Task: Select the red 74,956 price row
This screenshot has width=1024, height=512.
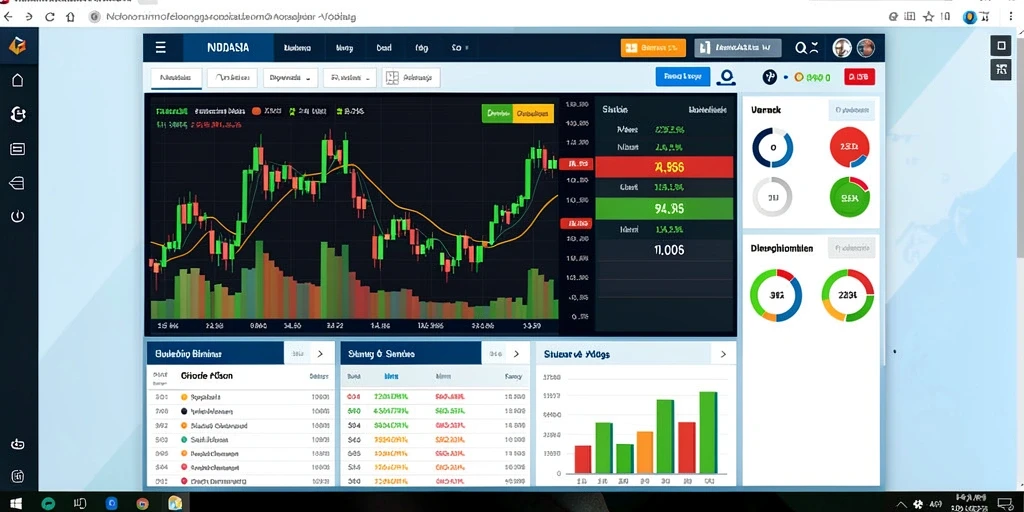Action: pos(664,167)
